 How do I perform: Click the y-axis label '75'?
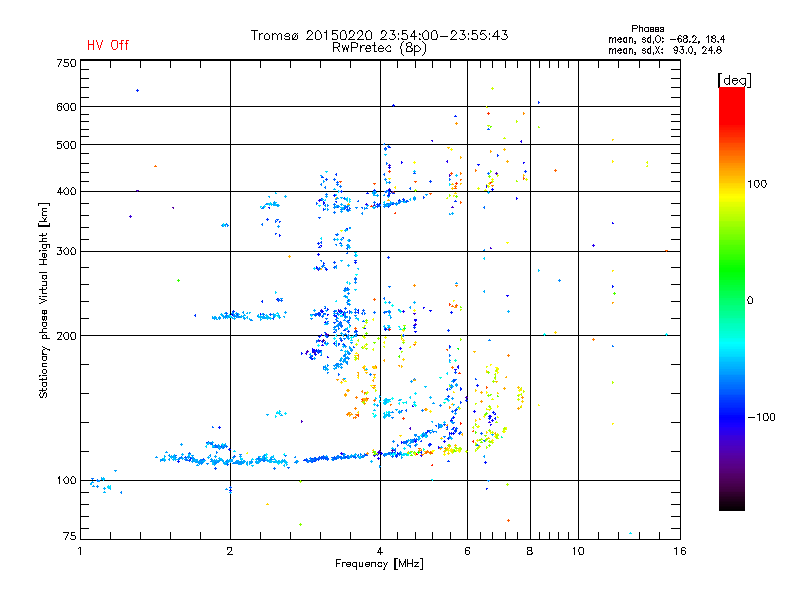(x=70, y=536)
